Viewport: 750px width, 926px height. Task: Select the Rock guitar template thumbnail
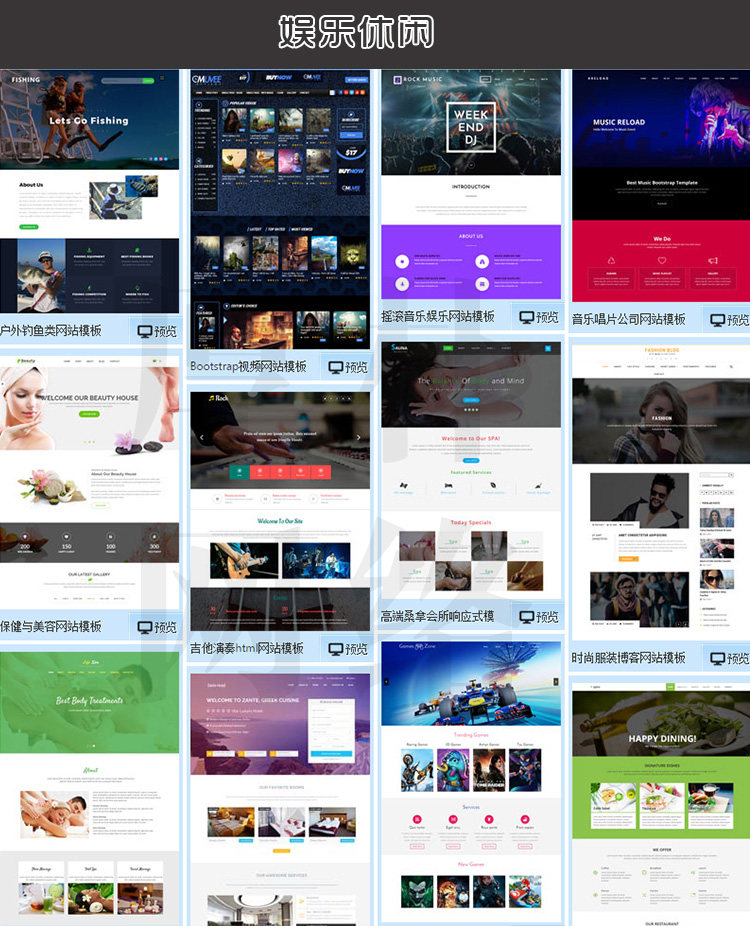(x=280, y=511)
